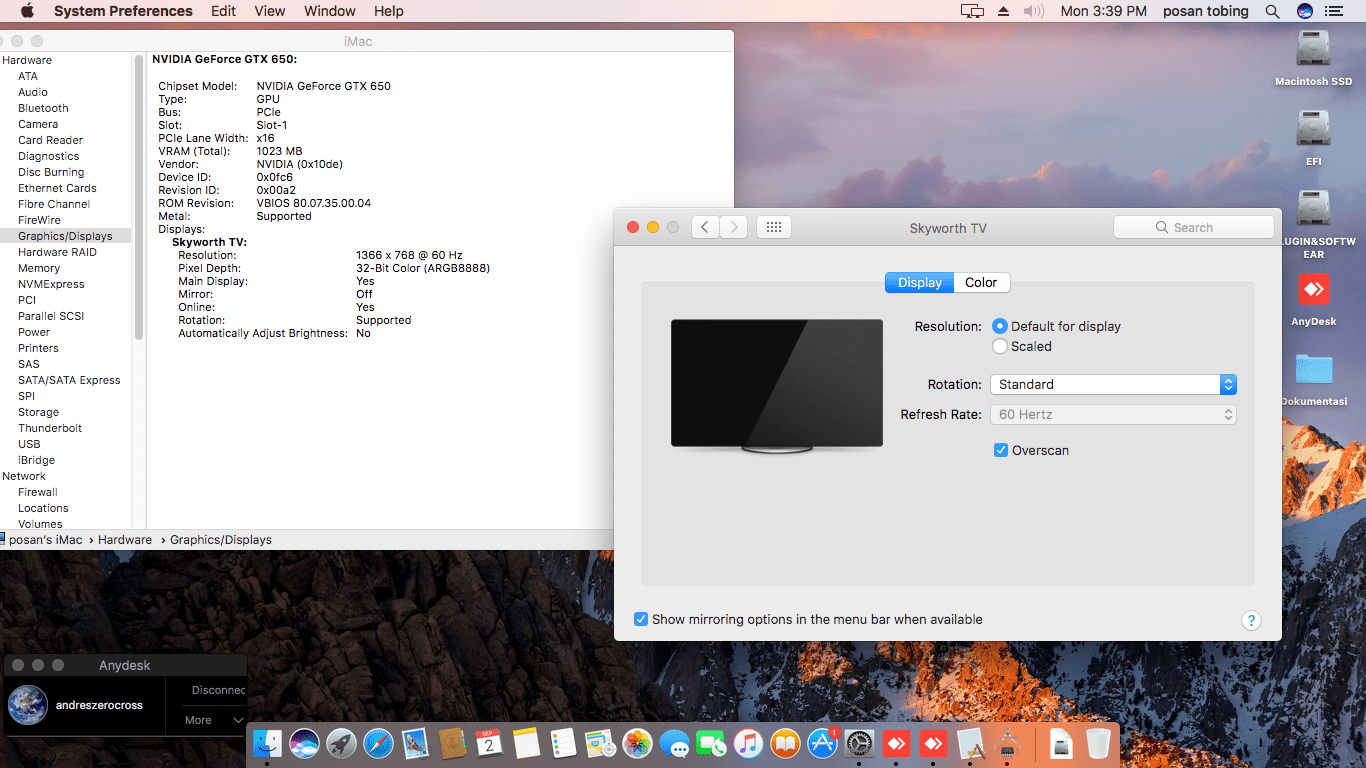Open the Calendar app in the Dock
Screen dimensions: 1366x768
coord(489,743)
